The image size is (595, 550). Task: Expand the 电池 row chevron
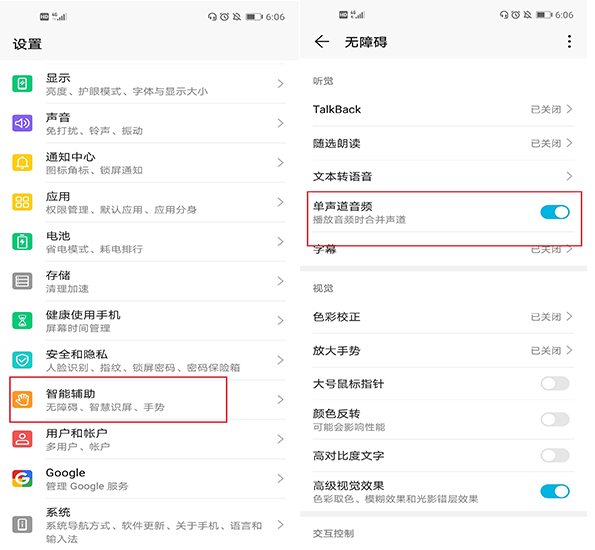point(280,241)
